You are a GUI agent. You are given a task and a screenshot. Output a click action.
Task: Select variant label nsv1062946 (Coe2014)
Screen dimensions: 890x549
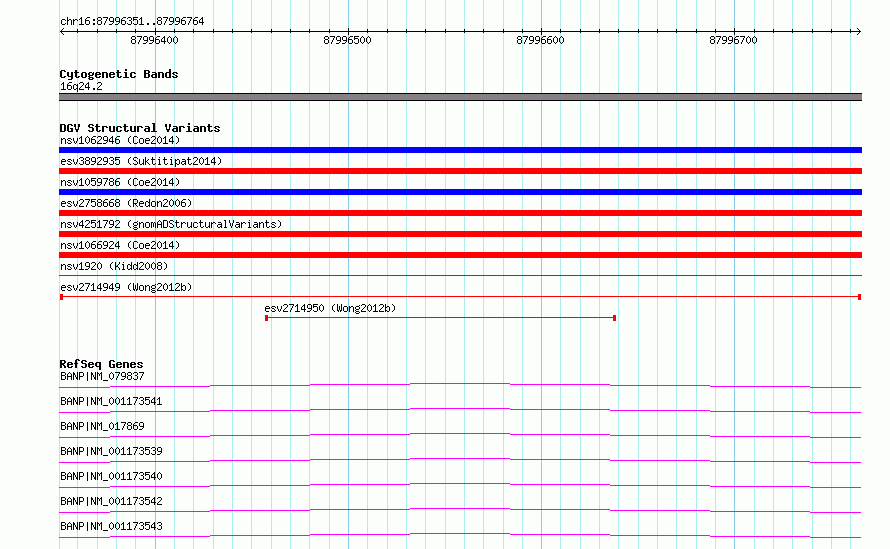click(x=120, y=140)
